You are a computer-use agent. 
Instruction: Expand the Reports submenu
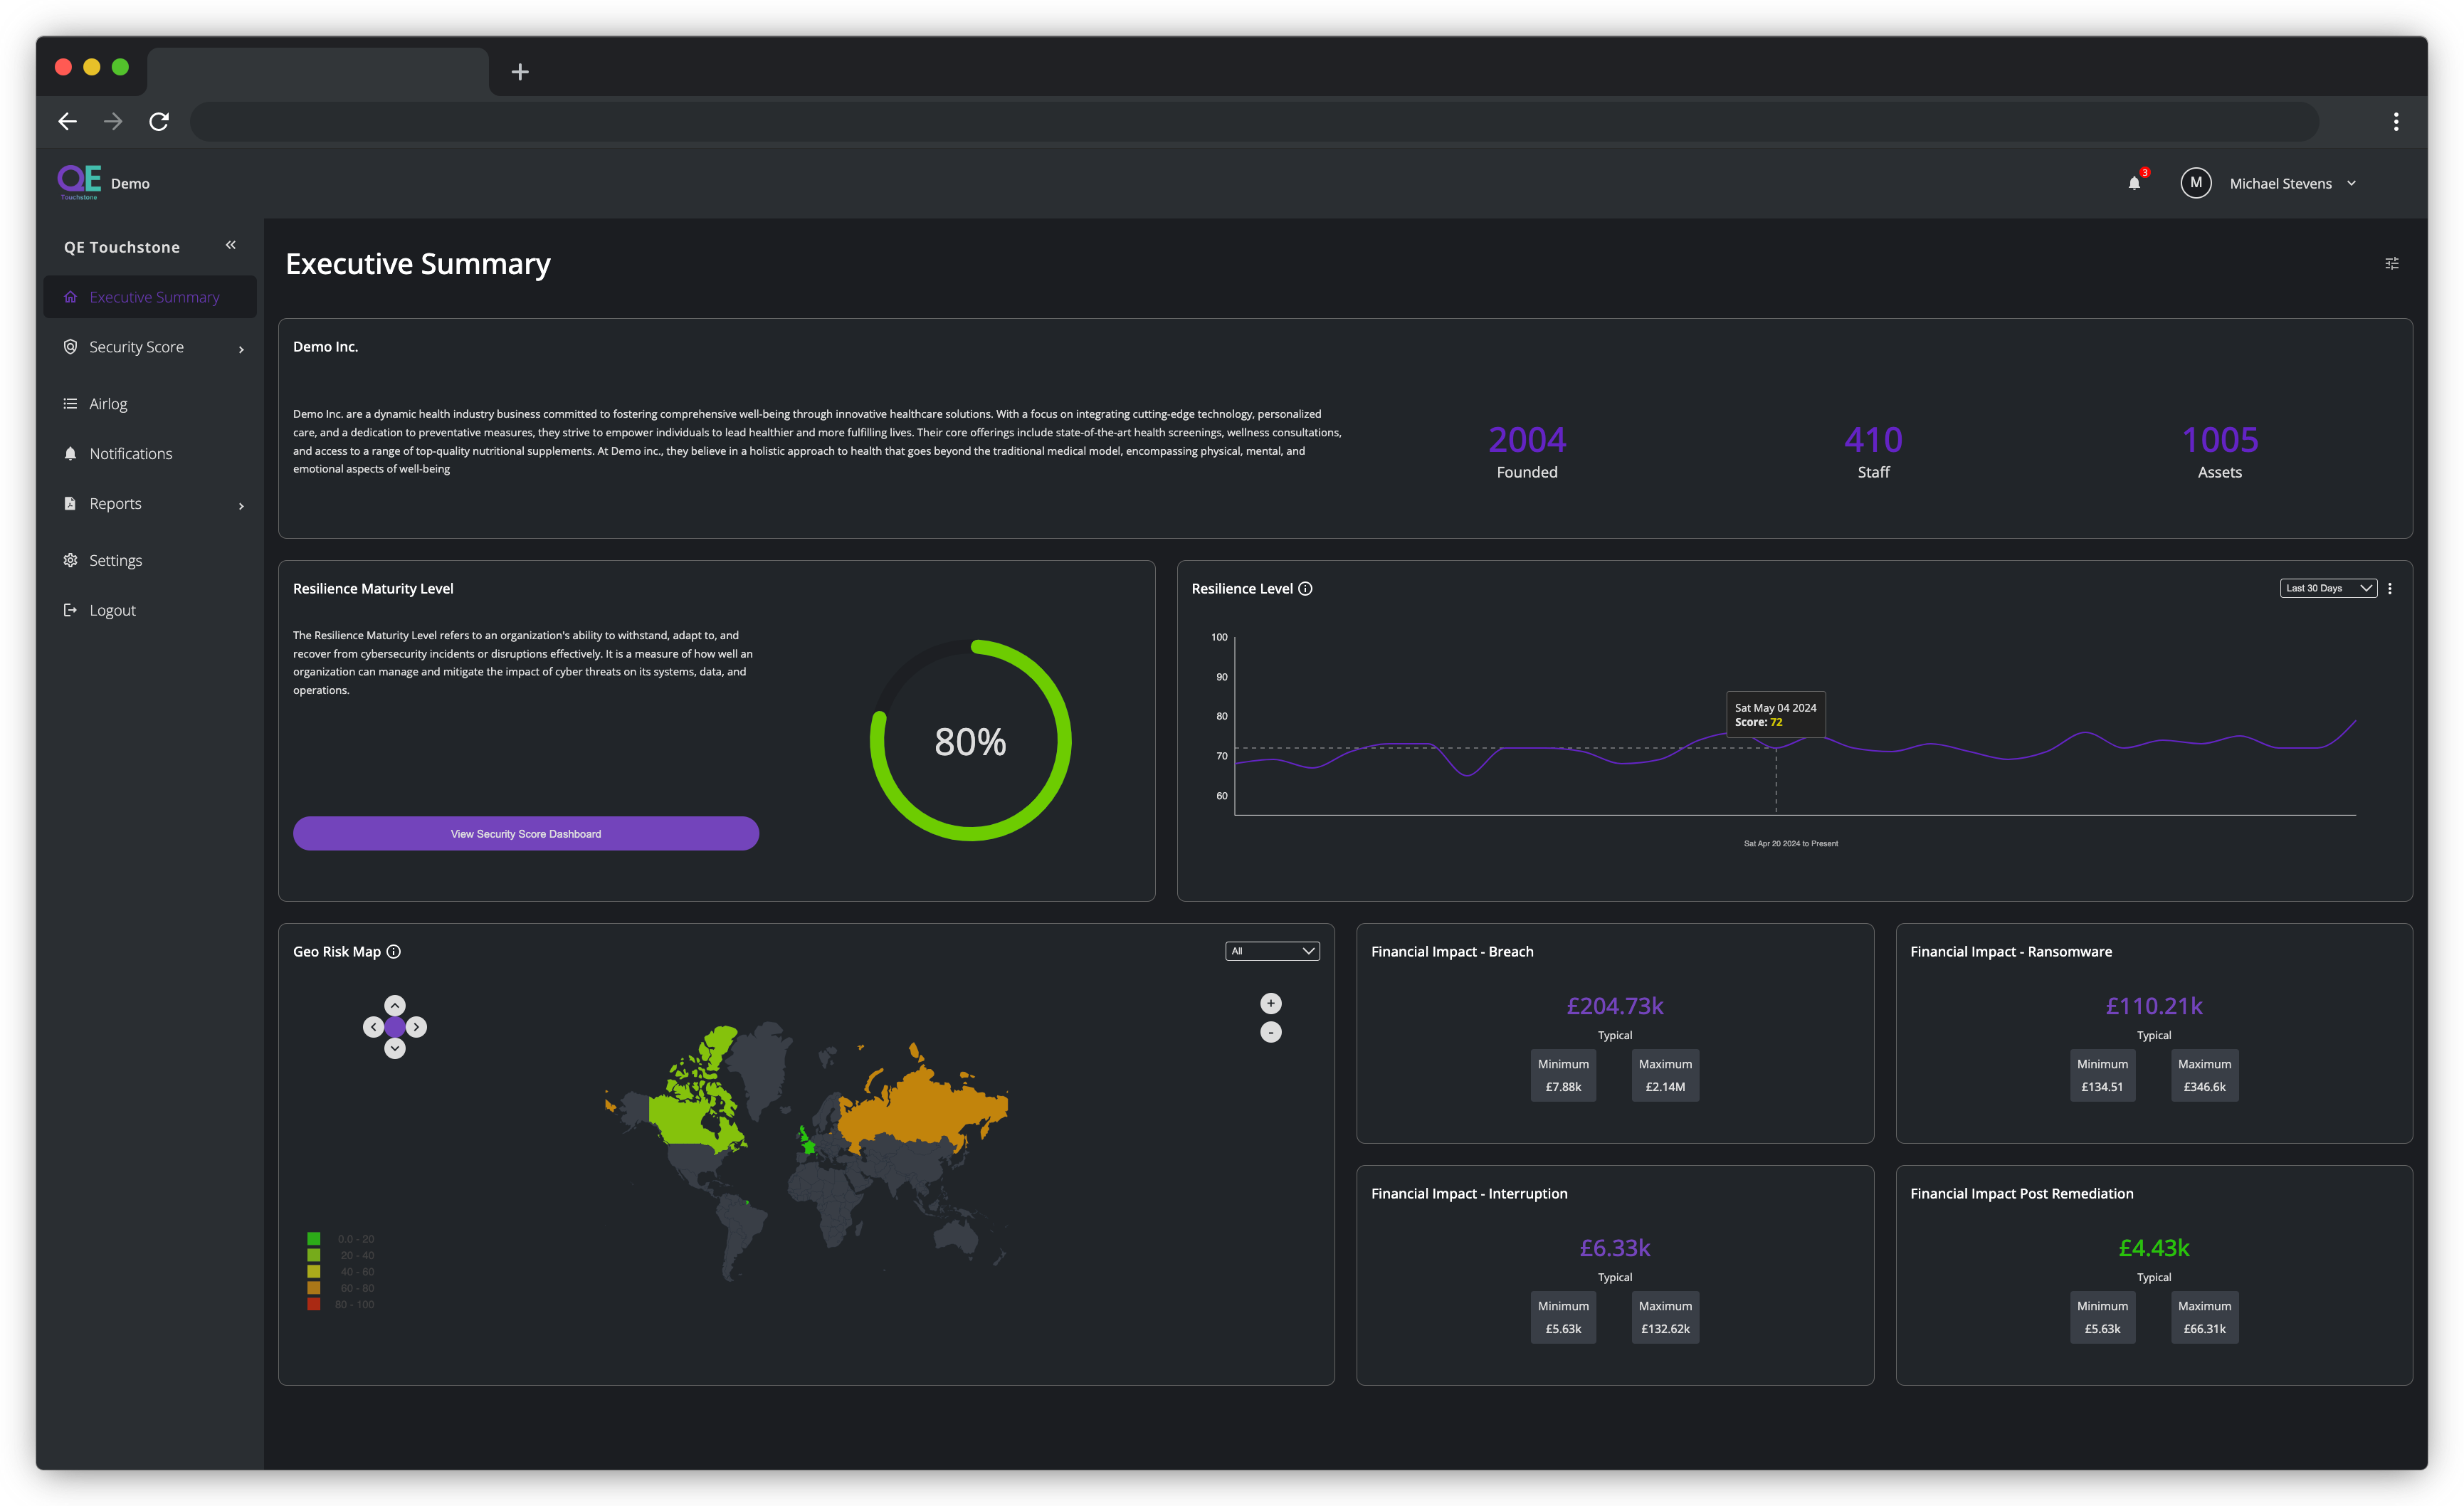241,506
